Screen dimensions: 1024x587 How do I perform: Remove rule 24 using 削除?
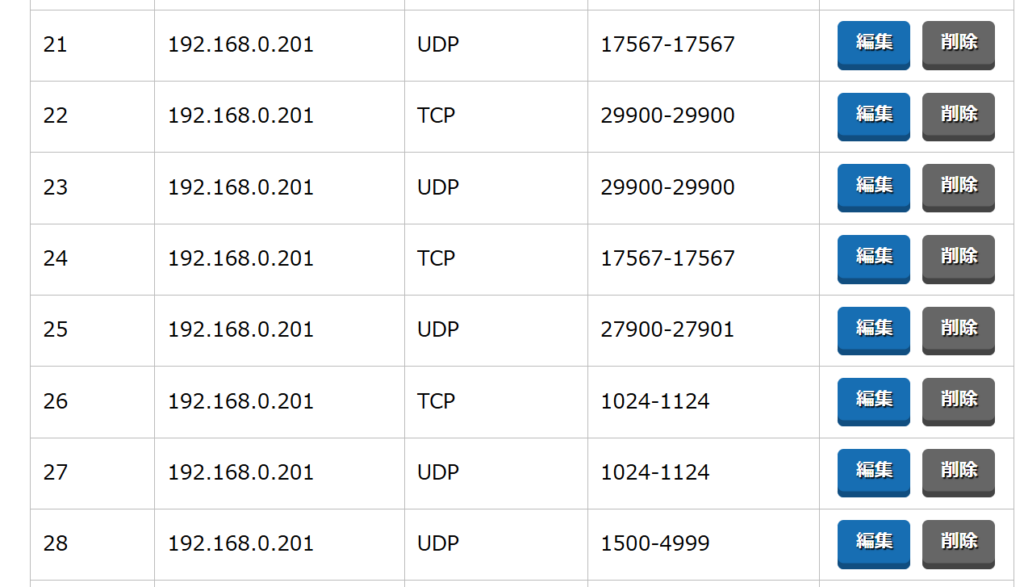[x=958, y=258]
